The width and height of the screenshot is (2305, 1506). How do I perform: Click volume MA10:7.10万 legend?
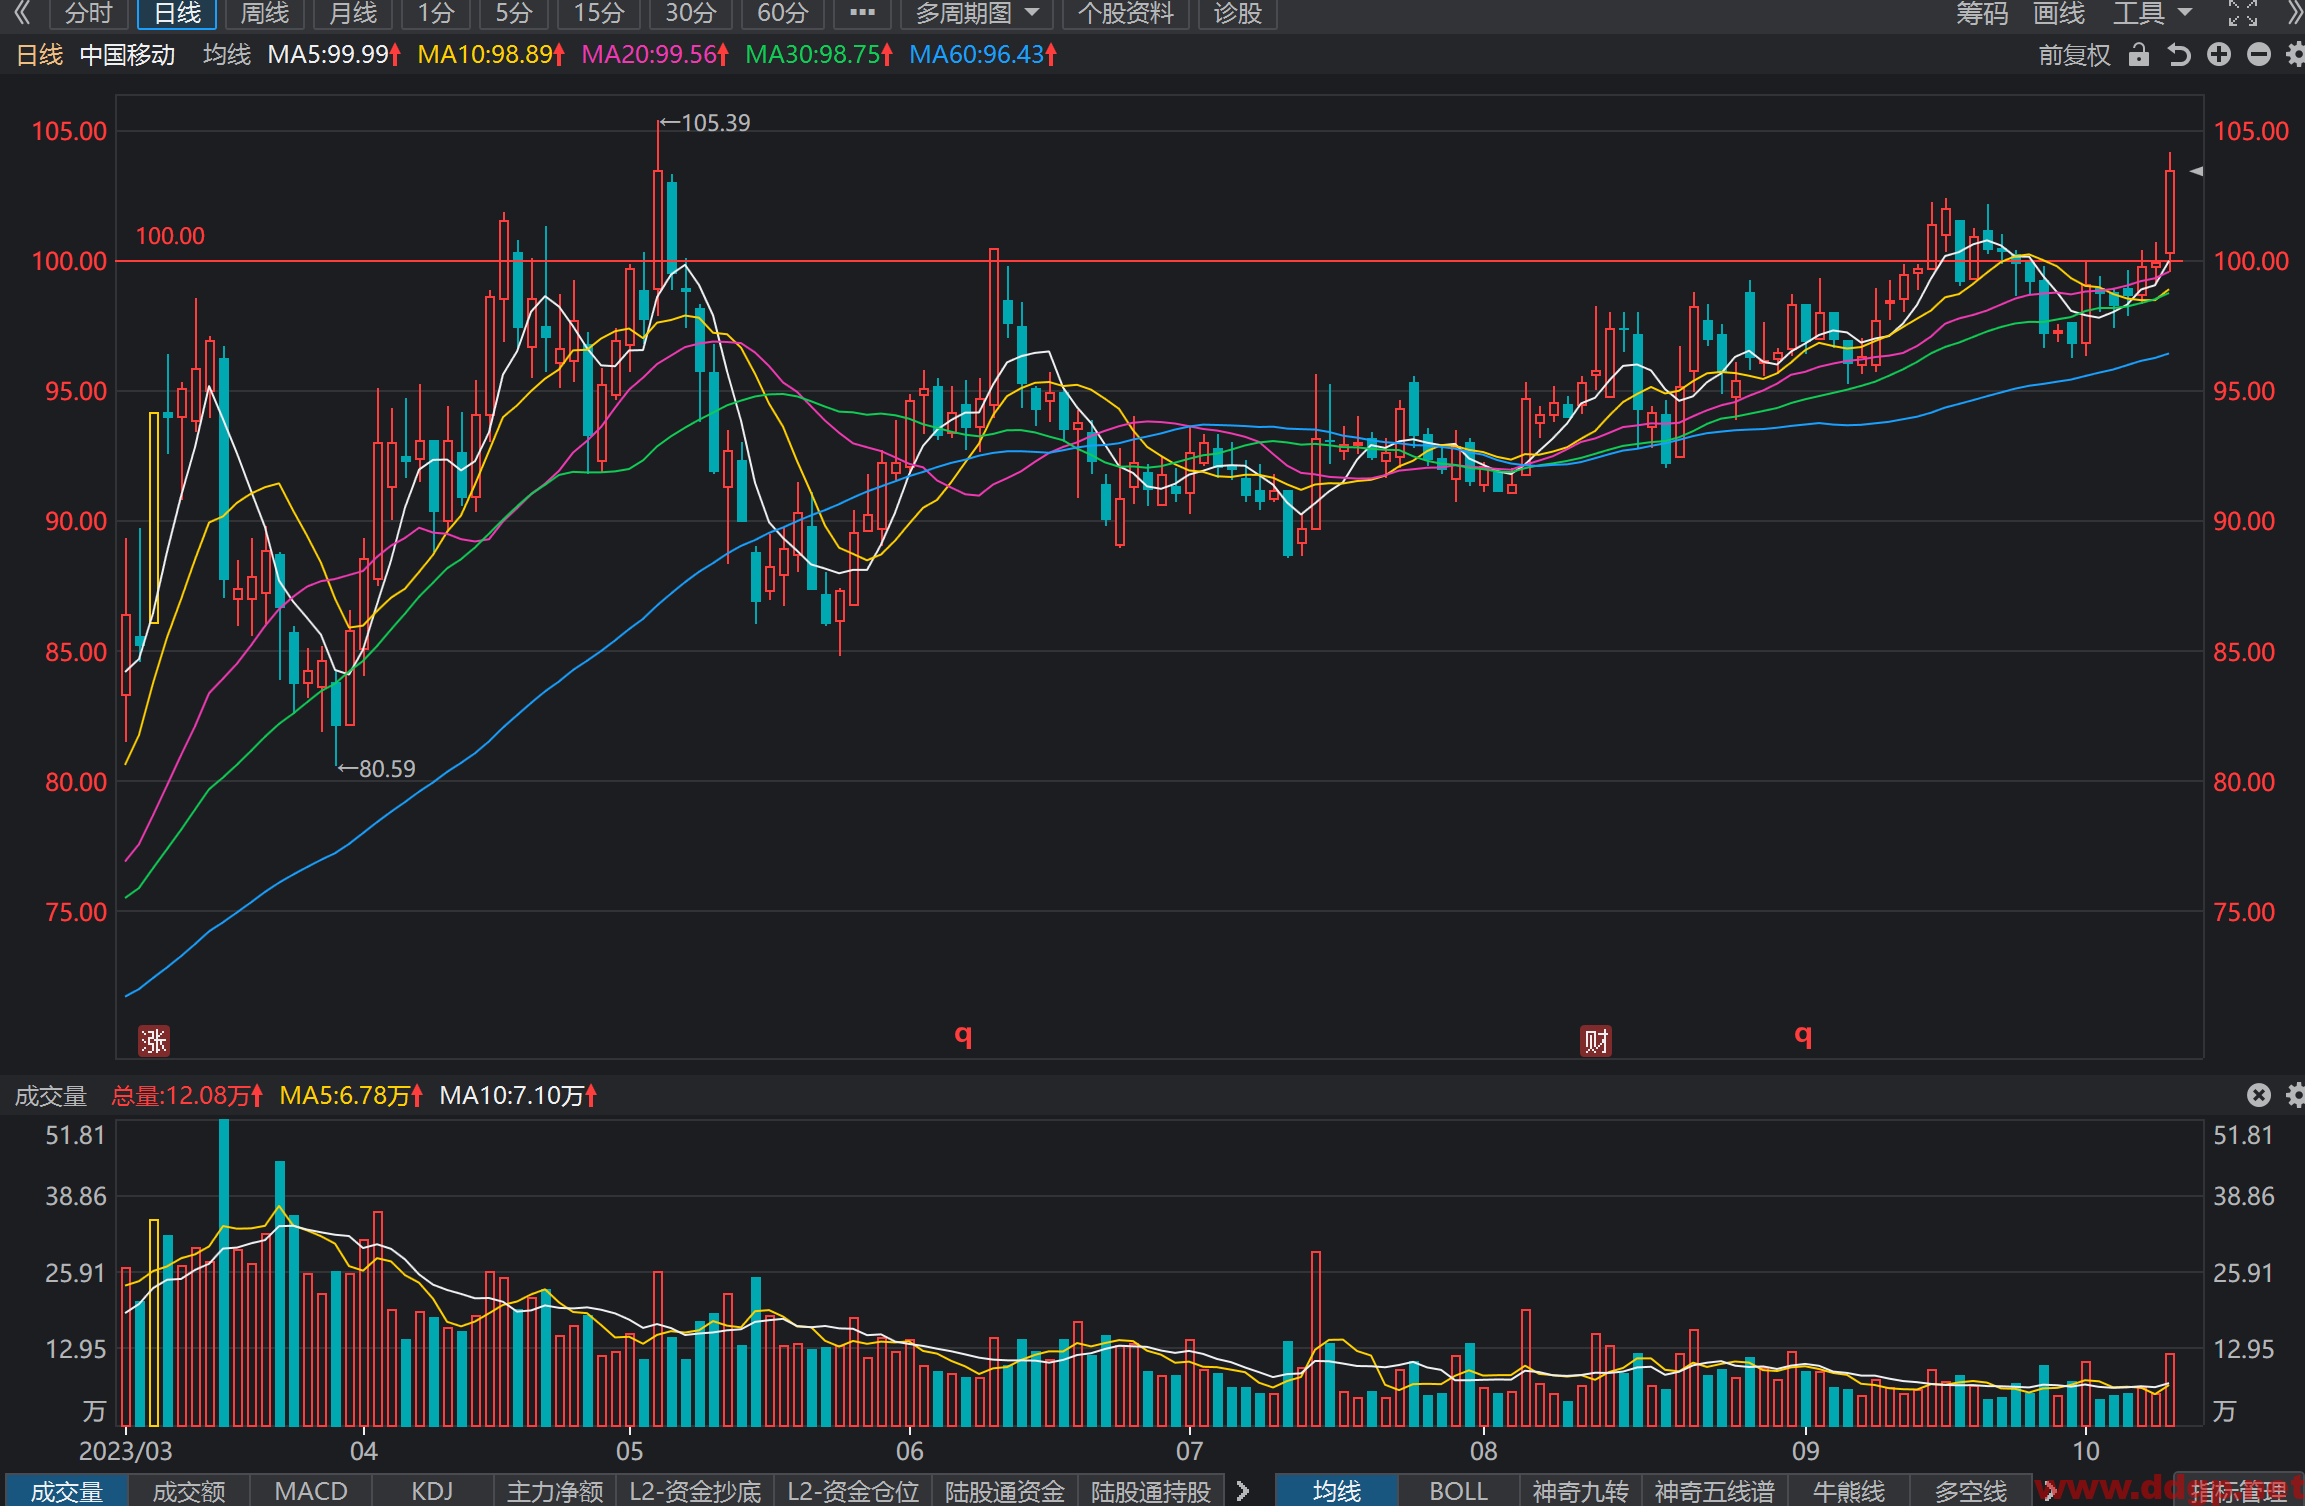point(518,1096)
